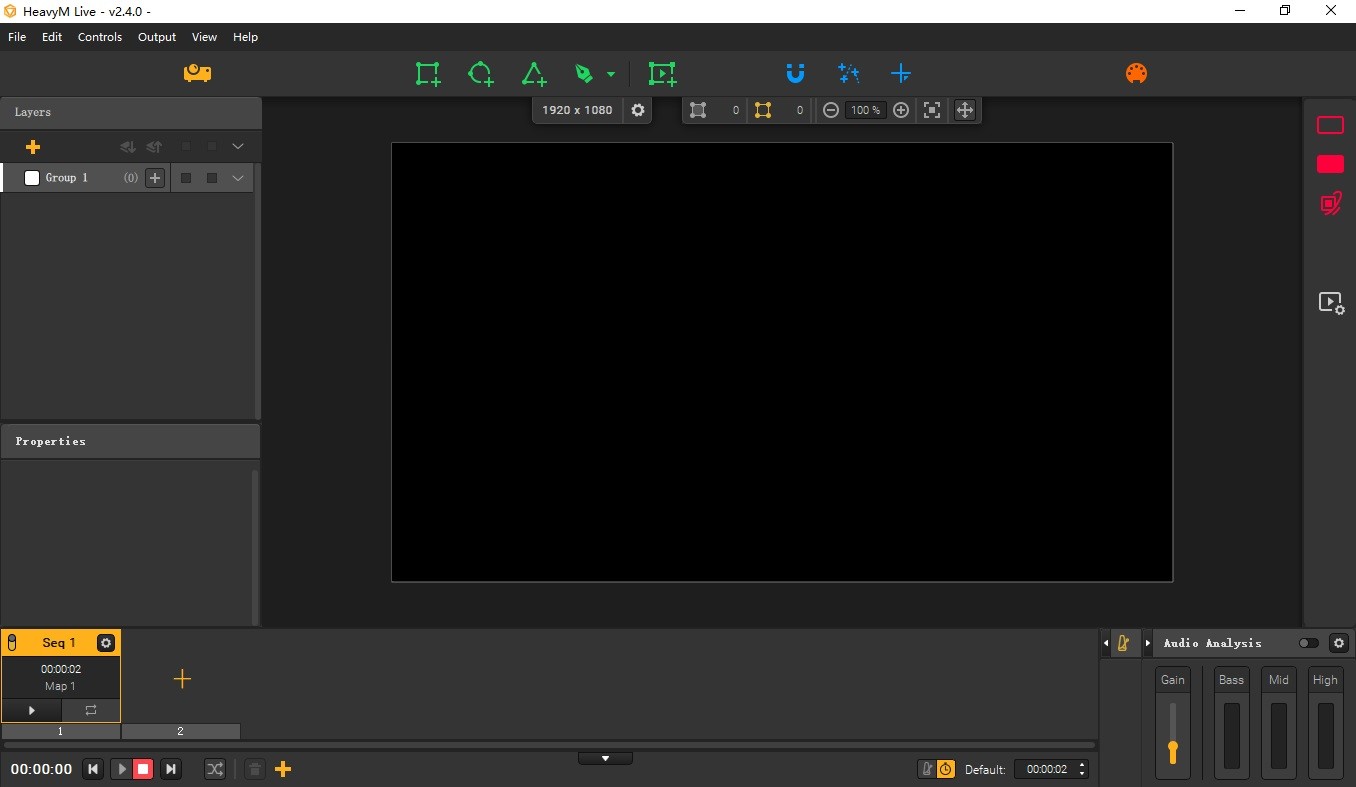Toggle the Seq 1 switch

[12, 643]
